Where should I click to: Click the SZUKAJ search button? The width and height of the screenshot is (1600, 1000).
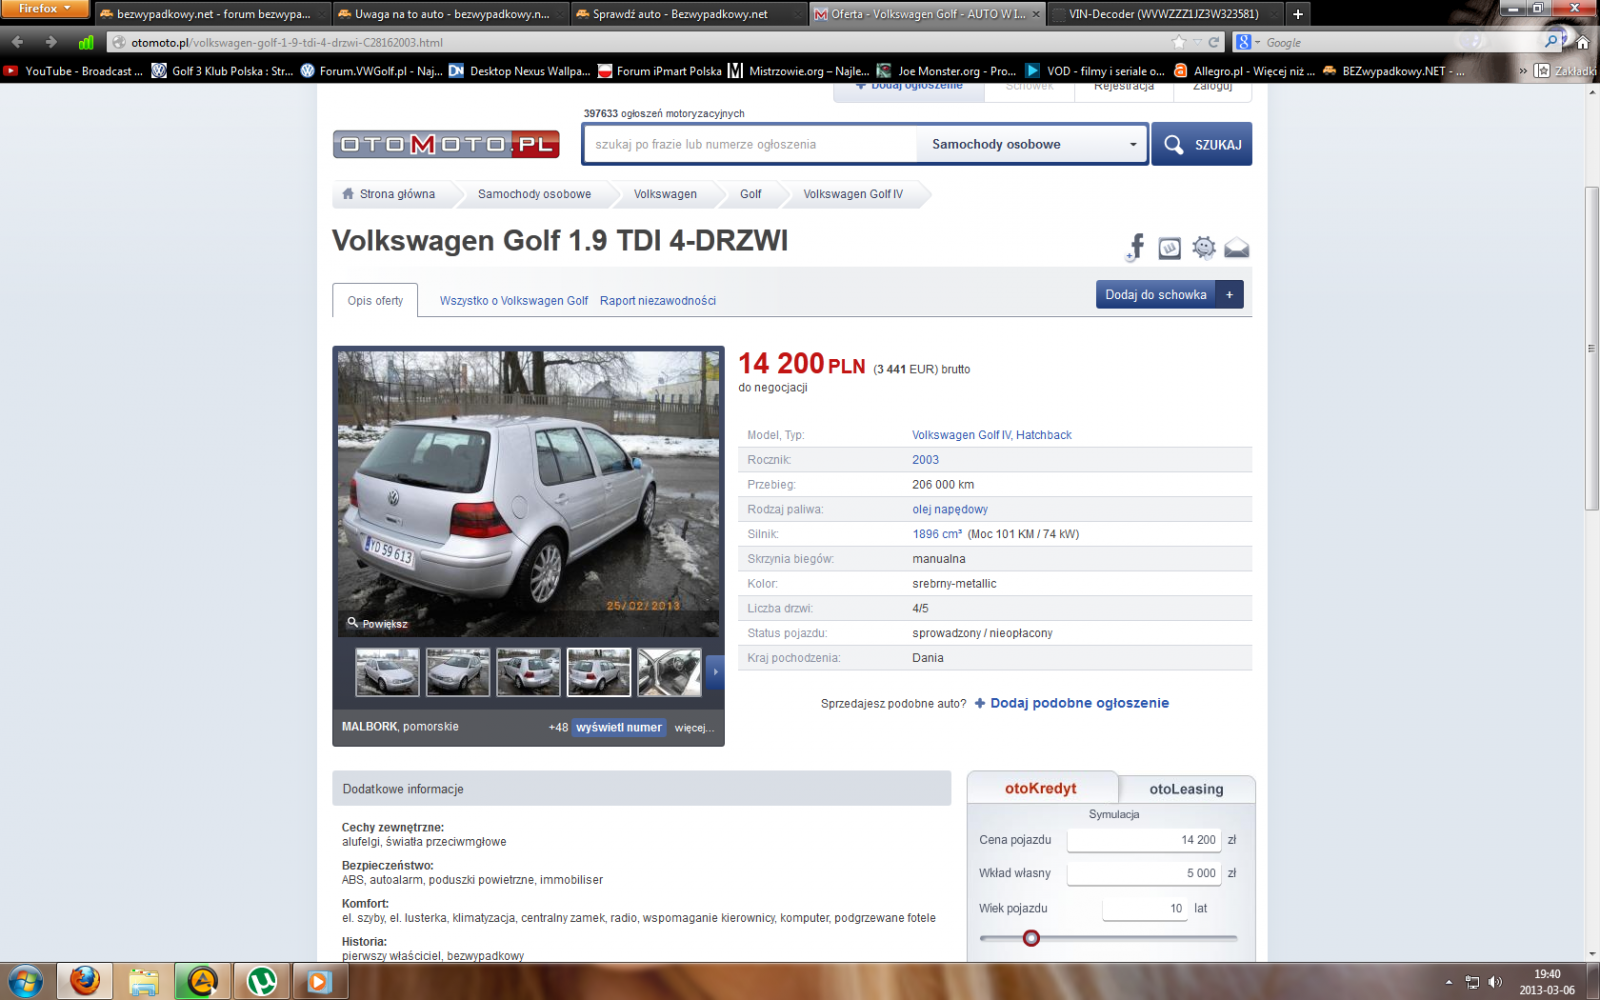click(1201, 144)
